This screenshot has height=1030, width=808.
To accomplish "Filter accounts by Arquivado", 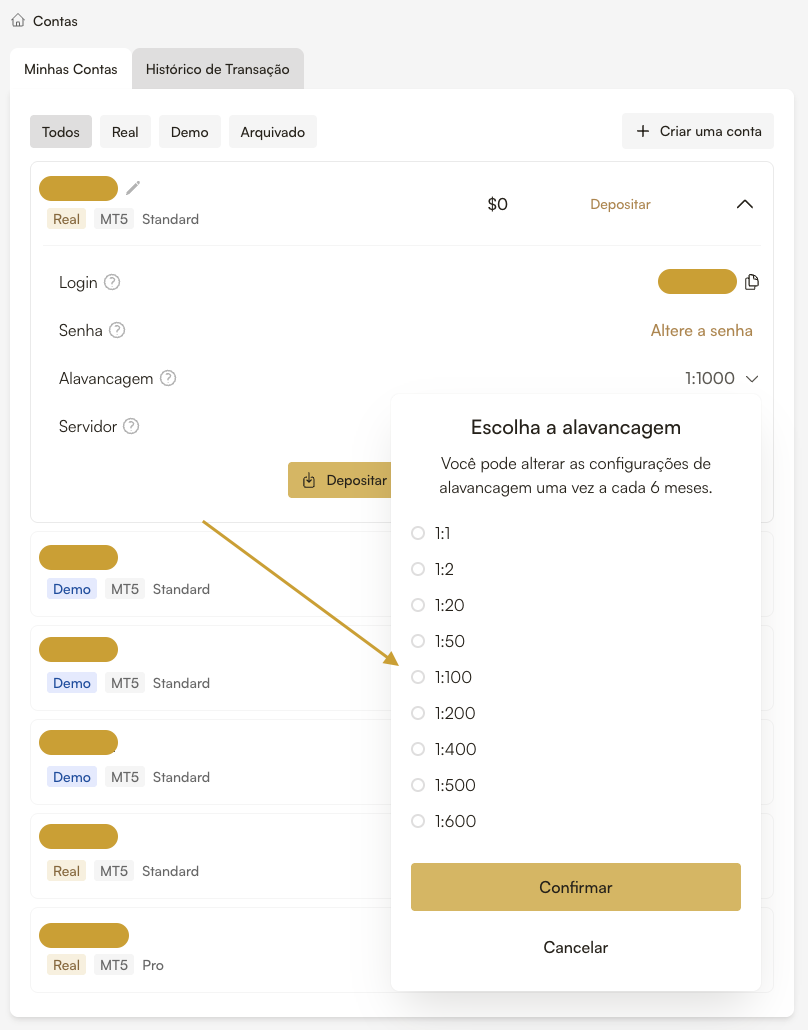I will pos(272,132).
